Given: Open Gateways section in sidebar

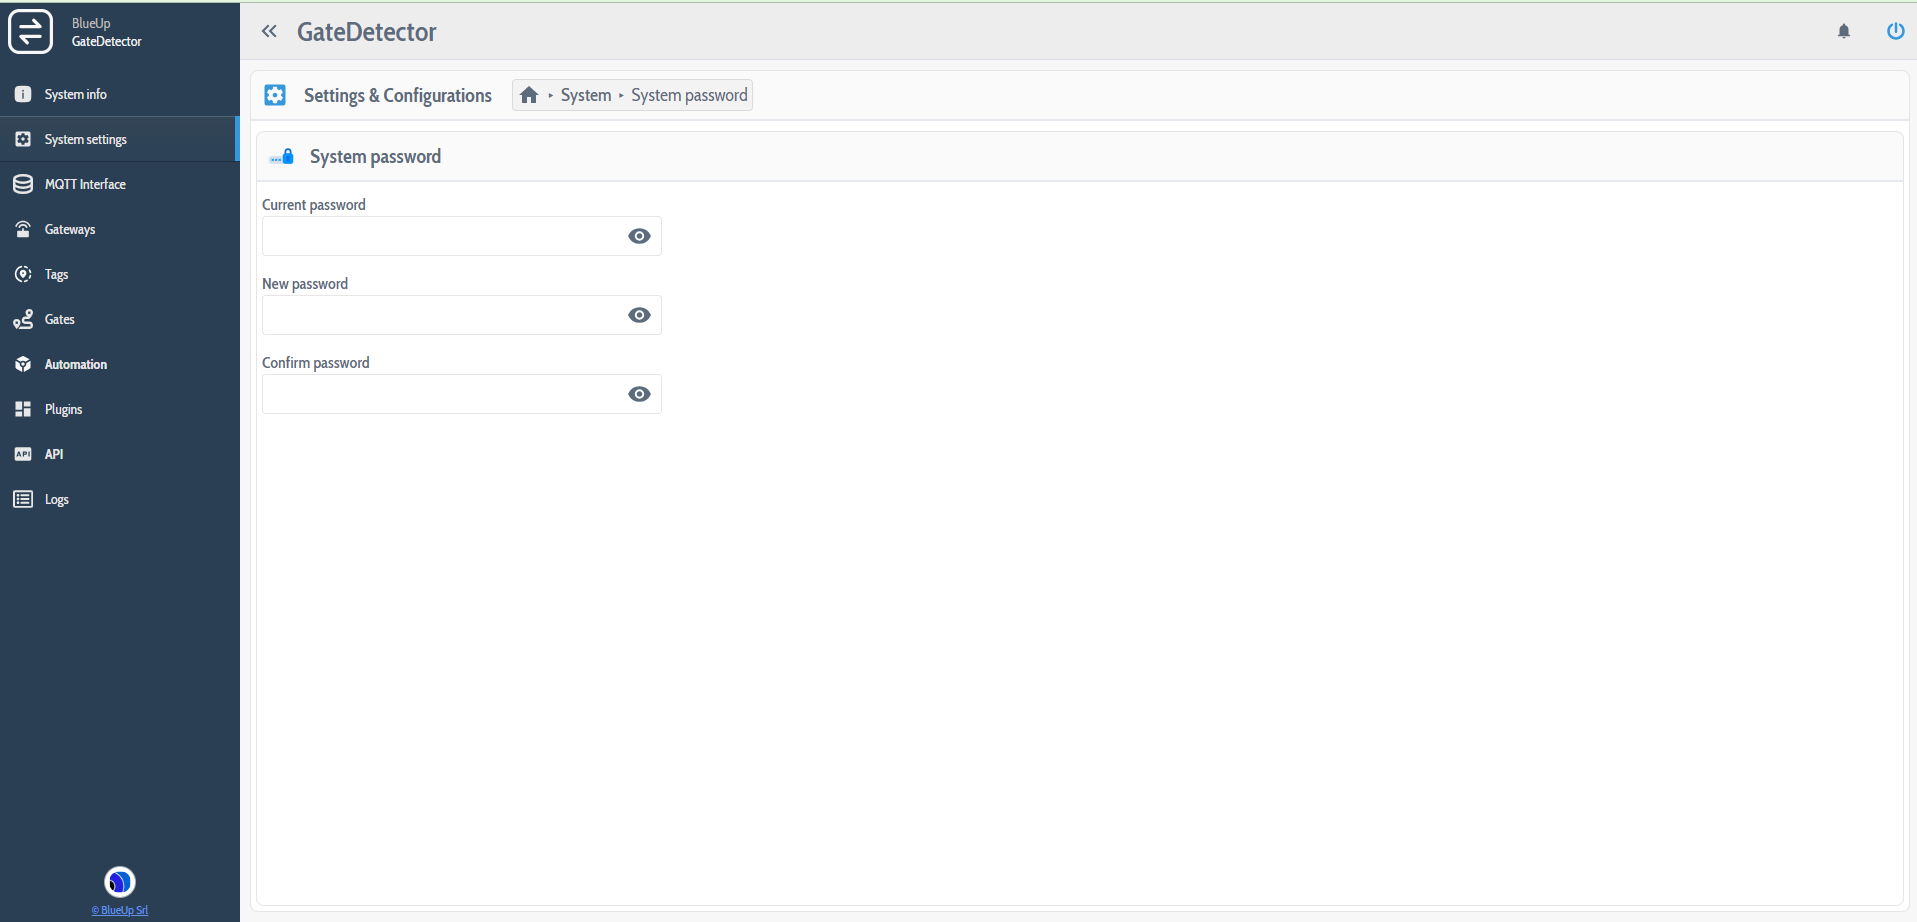Looking at the screenshot, I should pos(70,229).
